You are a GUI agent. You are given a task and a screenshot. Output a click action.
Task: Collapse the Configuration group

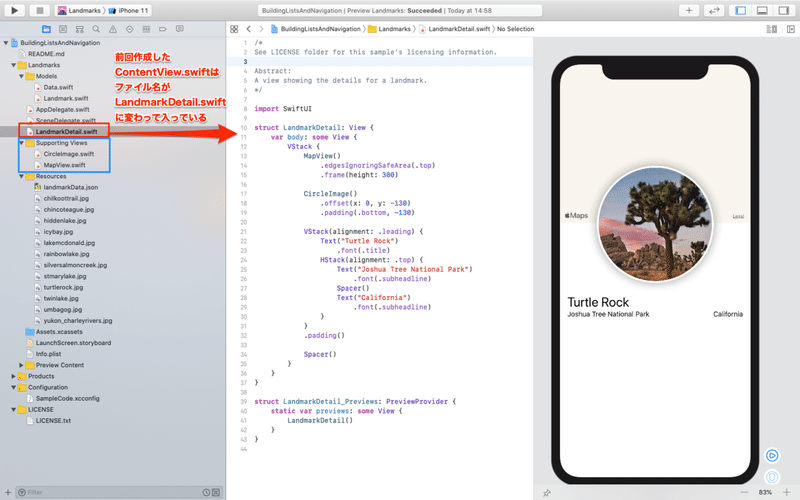click(x=14, y=387)
